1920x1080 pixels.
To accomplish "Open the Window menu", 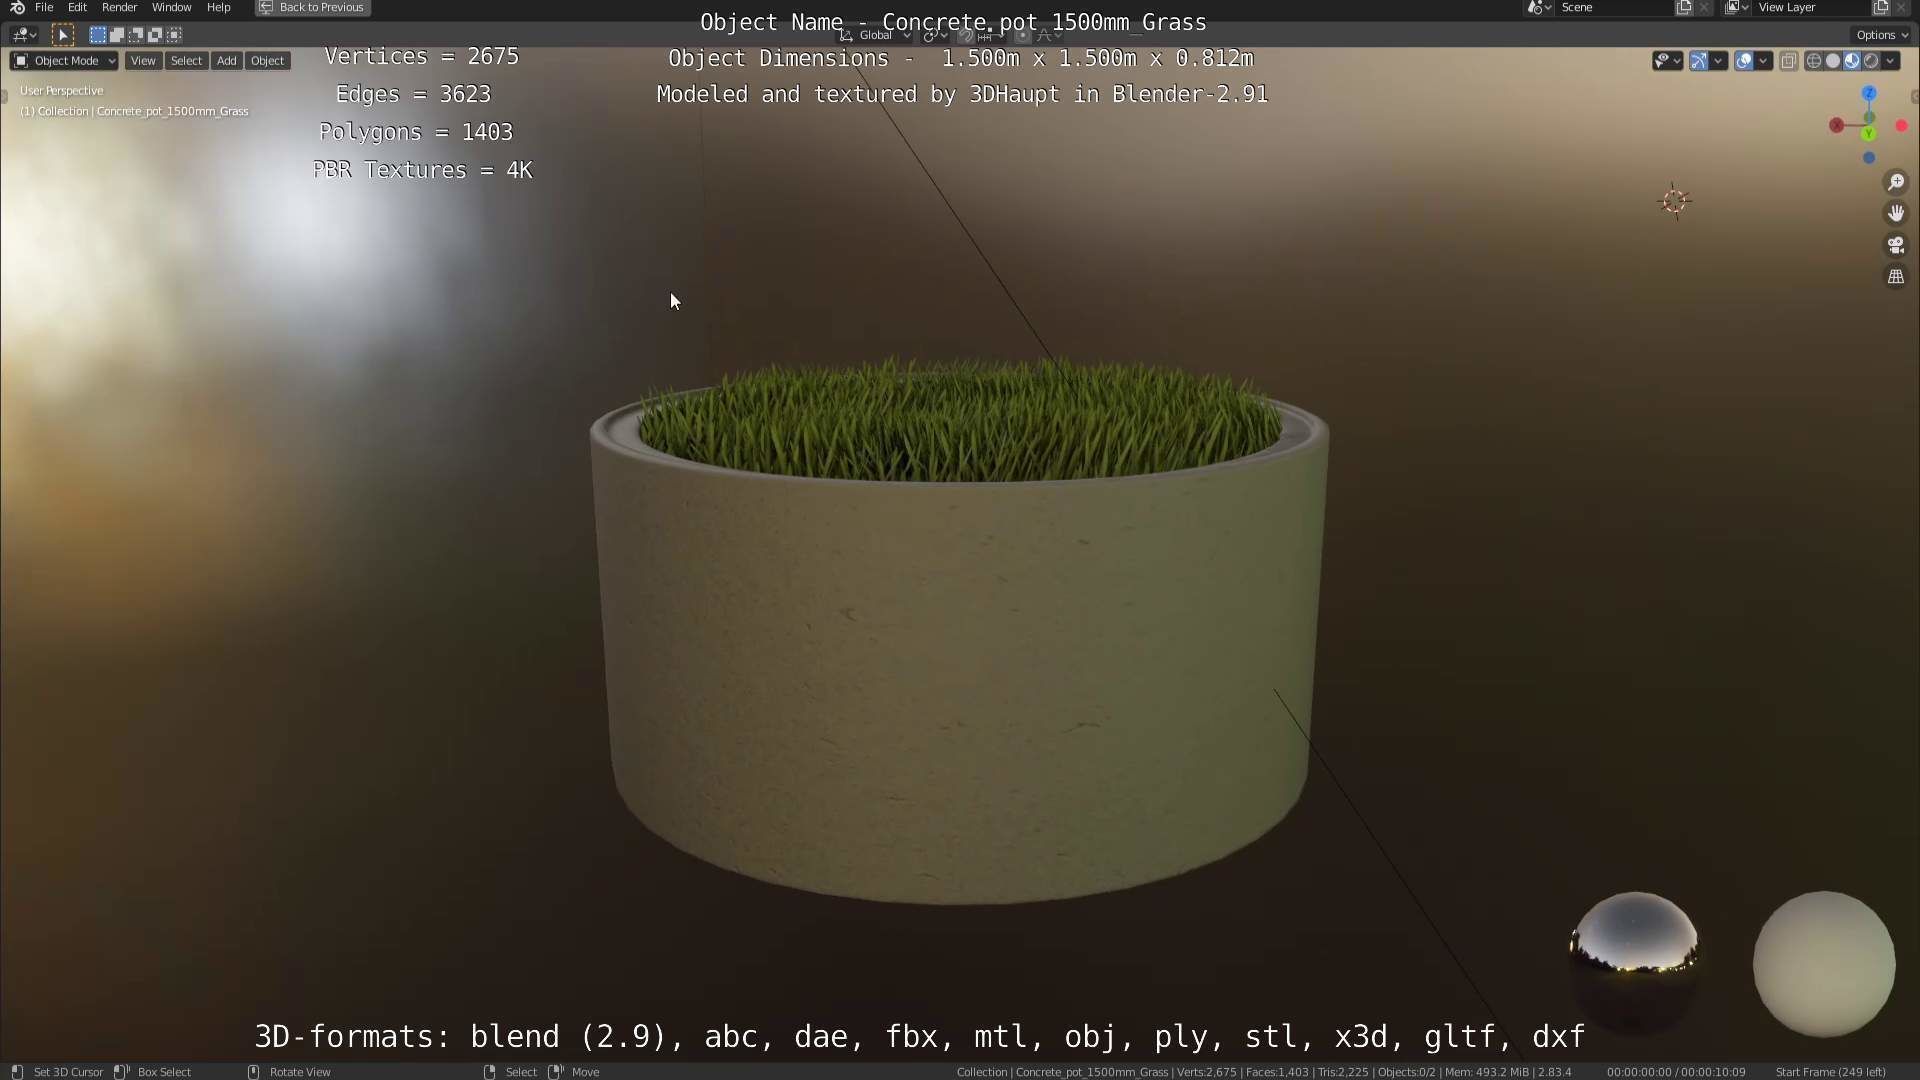I will click(171, 7).
